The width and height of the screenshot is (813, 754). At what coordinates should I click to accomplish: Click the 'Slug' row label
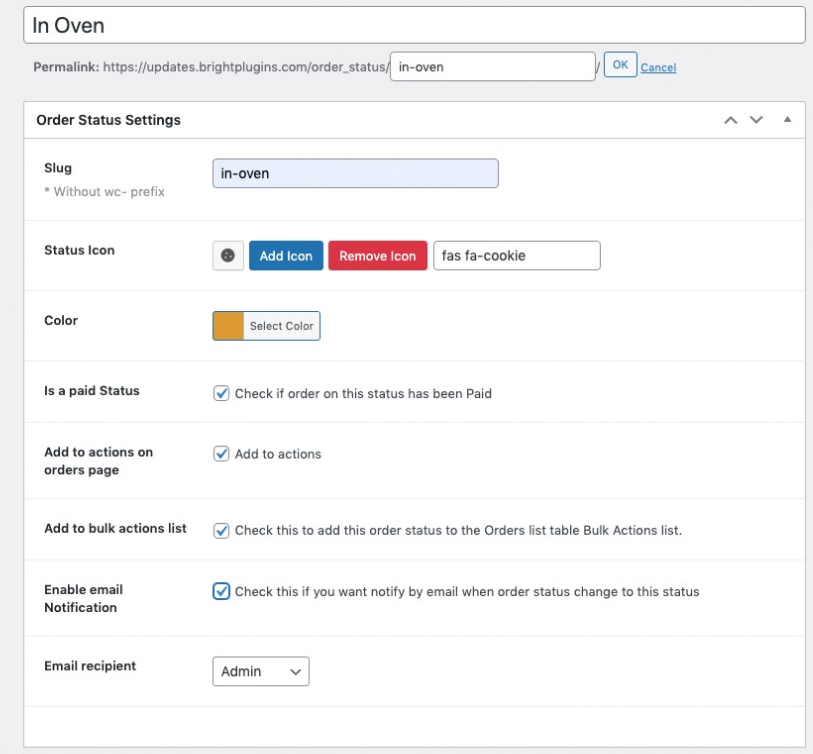(58, 167)
